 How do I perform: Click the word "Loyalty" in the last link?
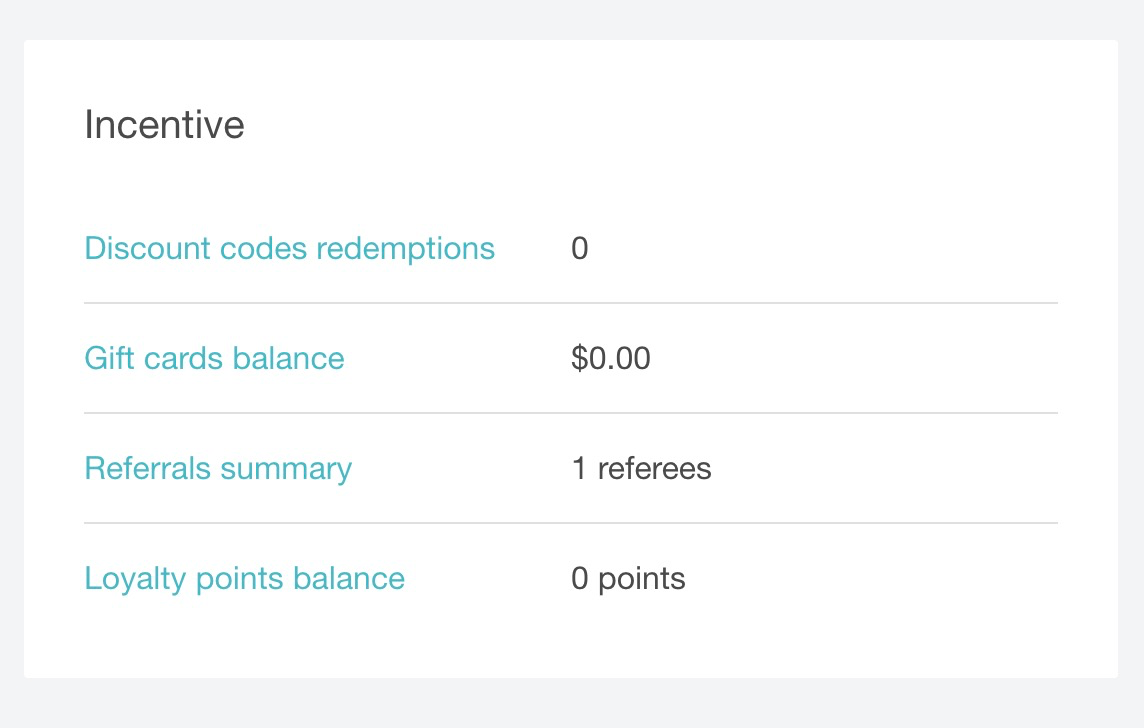132,578
